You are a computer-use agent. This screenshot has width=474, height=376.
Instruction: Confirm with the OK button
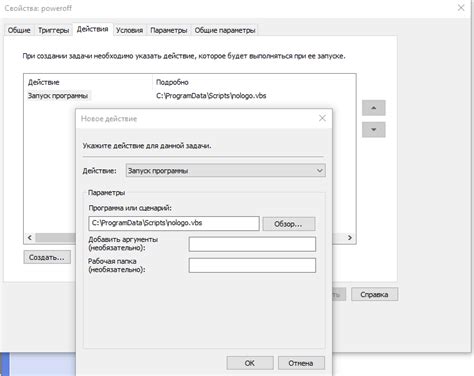coord(250,363)
